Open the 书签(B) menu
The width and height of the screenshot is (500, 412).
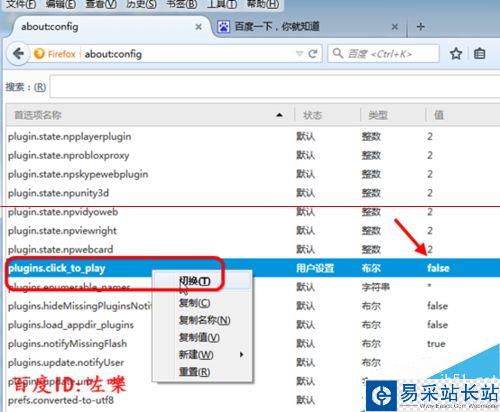(x=182, y=4)
